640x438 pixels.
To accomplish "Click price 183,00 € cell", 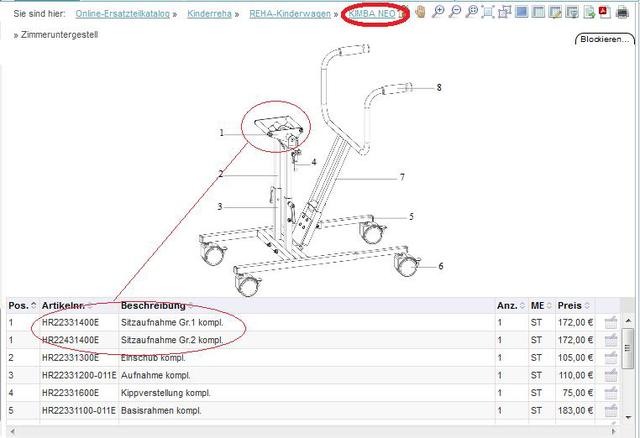I will [575, 410].
